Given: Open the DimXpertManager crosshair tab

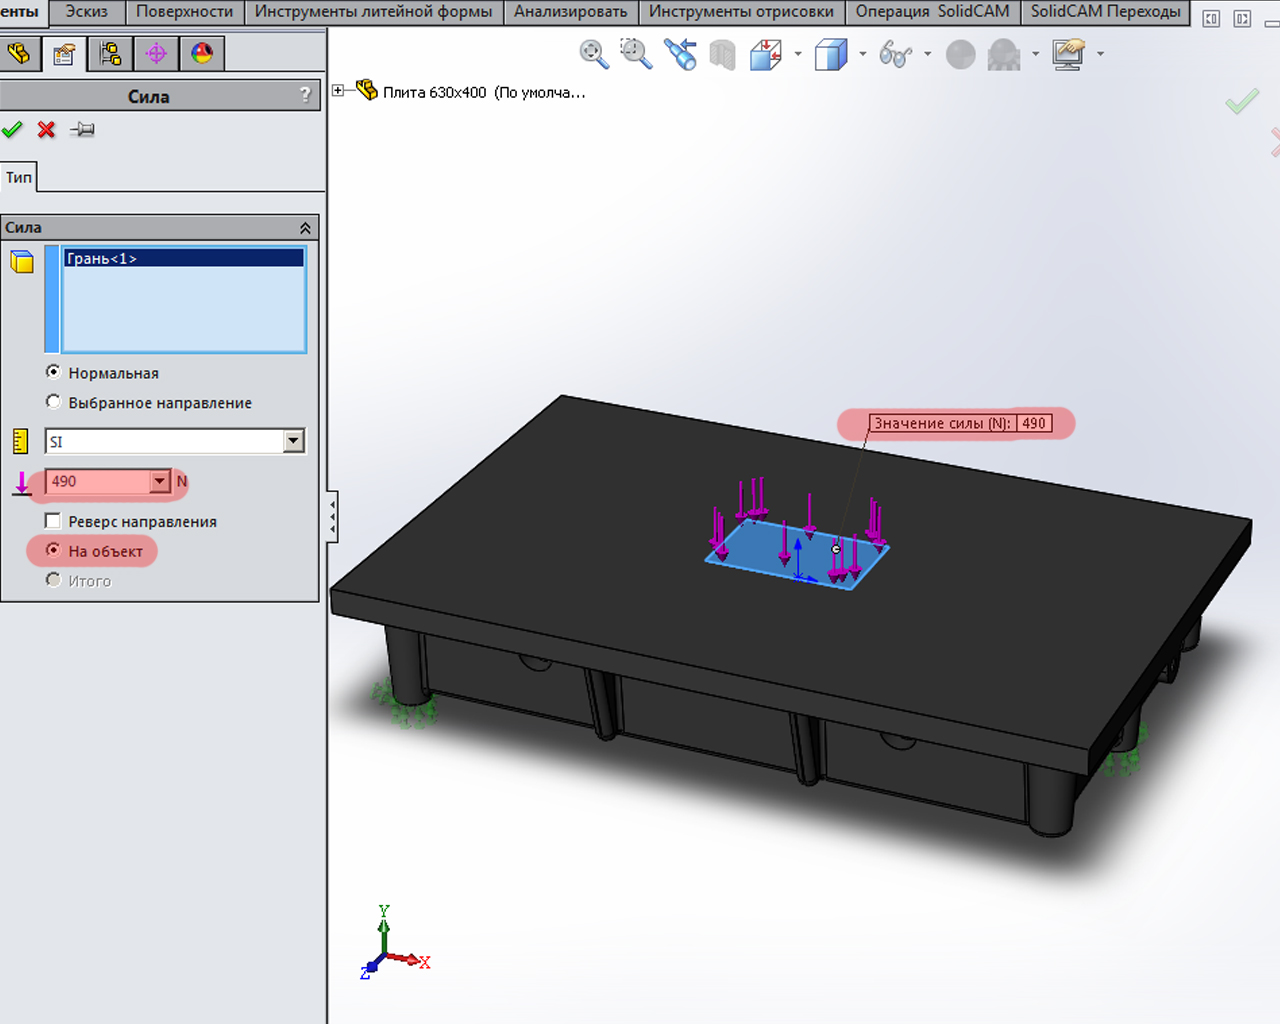Looking at the screenshot, I should (156, 53).
